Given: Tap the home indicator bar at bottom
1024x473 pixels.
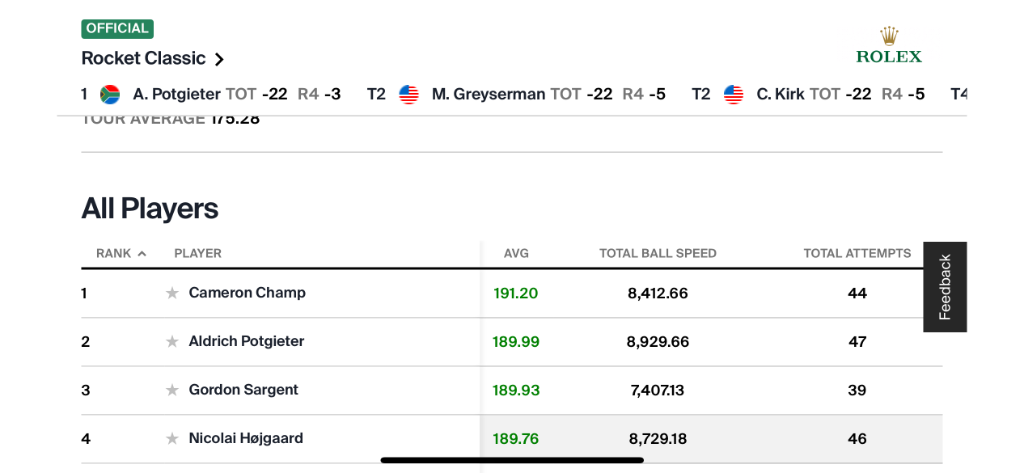Looking at the screenshot, I should tap(512, 460).
